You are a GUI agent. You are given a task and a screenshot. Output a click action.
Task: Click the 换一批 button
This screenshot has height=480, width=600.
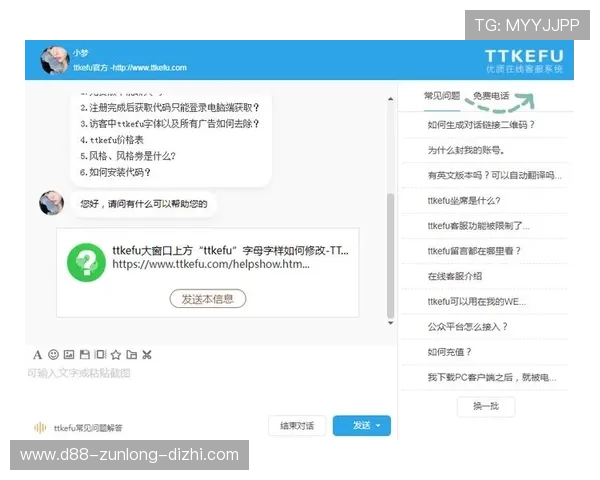tap(486, 406)
